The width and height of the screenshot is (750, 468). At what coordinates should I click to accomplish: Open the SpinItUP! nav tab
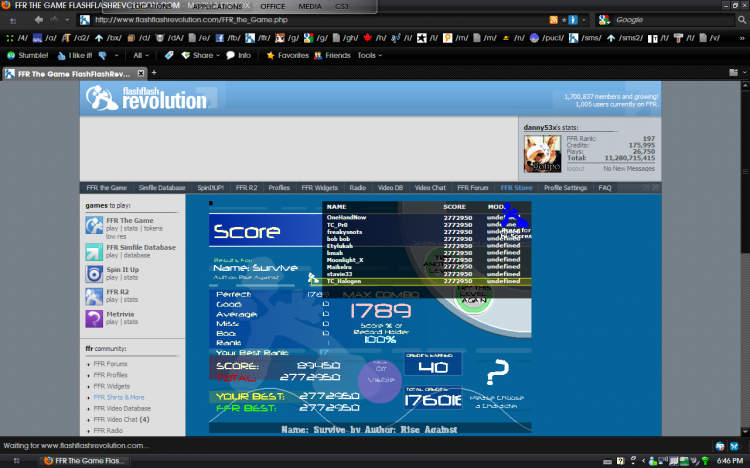pyautogui.click(x=210, y=188)
